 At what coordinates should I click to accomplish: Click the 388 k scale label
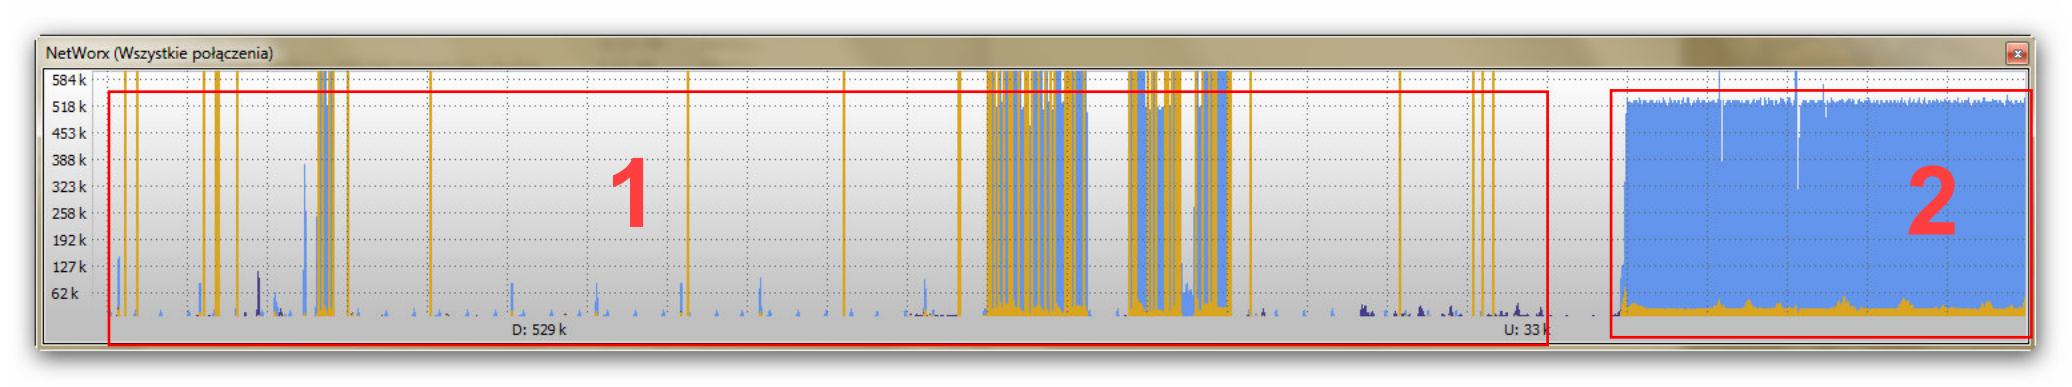(x=69, y=160)
